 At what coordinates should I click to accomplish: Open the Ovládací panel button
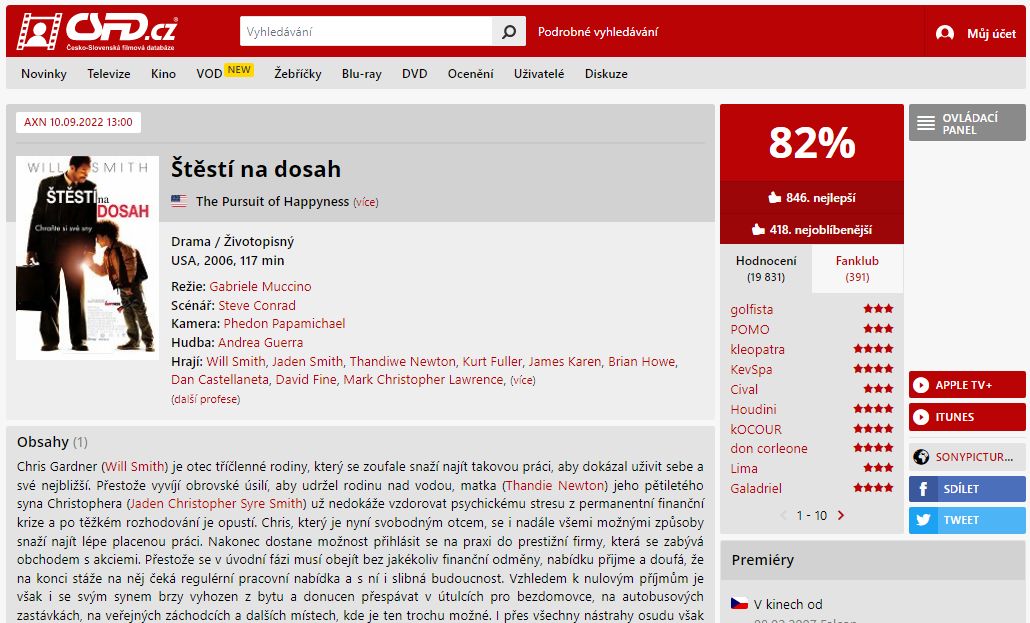pos(967,123)
